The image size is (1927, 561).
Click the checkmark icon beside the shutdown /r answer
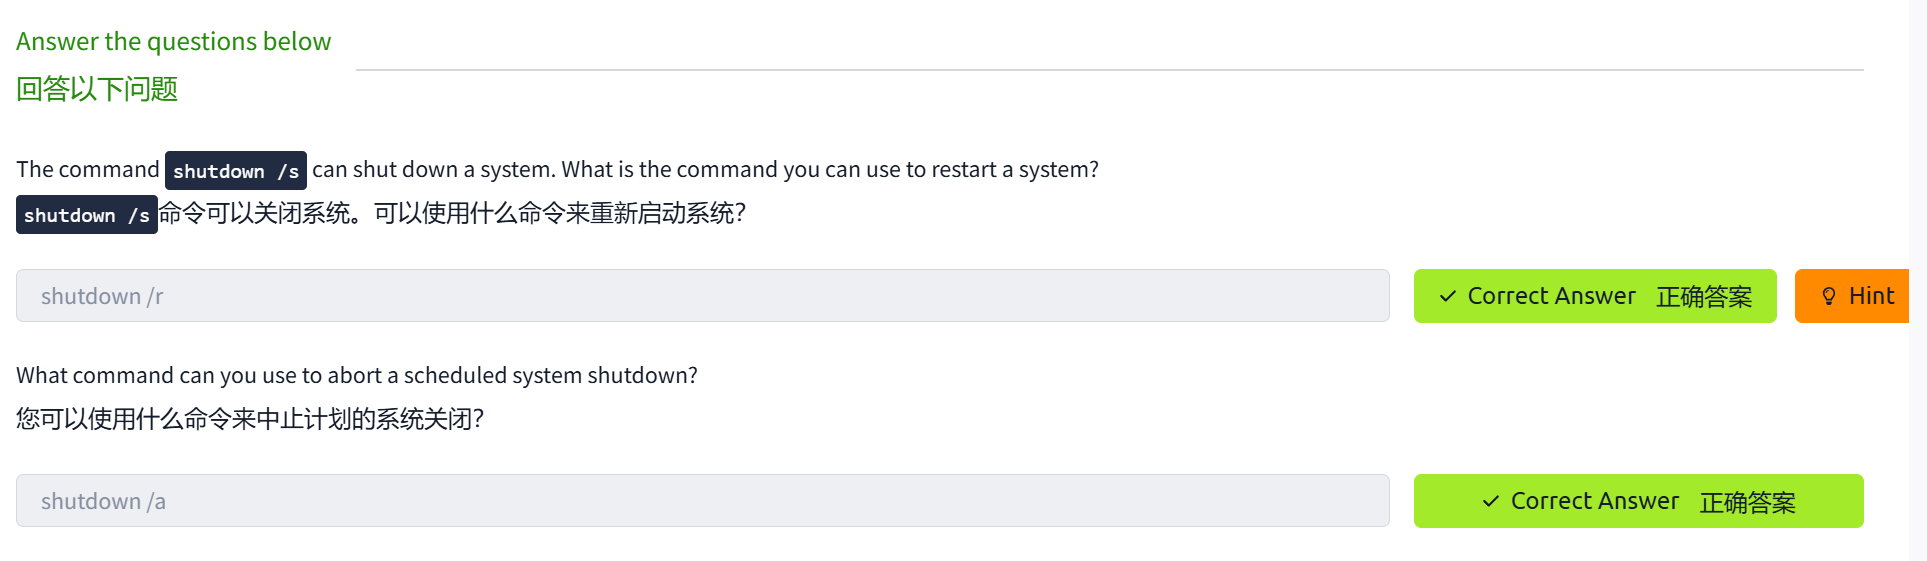tap(1447, 296)
